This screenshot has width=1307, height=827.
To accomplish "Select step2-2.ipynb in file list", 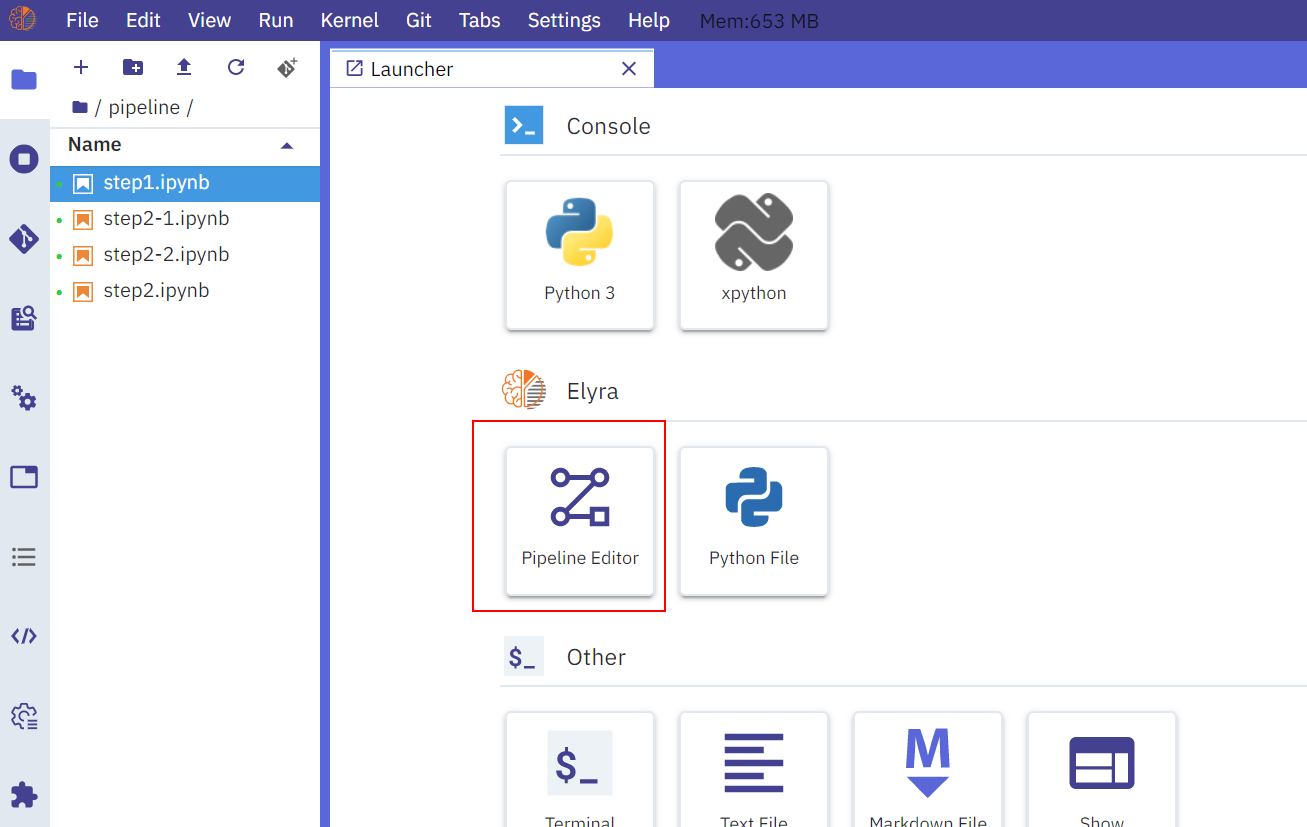I will pos(185,255).
